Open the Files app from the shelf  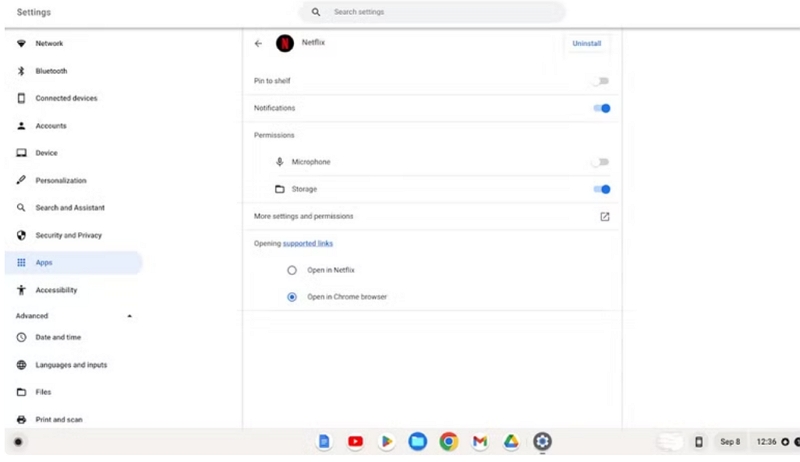pos(418,442)
